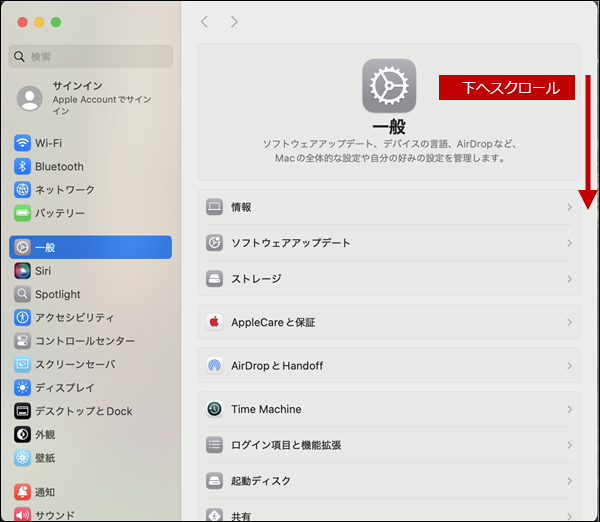The height and width of the screenshot is (522, 600).
Task: Click the 壁紙 sidebar icon
Action: tap(22, 458)
